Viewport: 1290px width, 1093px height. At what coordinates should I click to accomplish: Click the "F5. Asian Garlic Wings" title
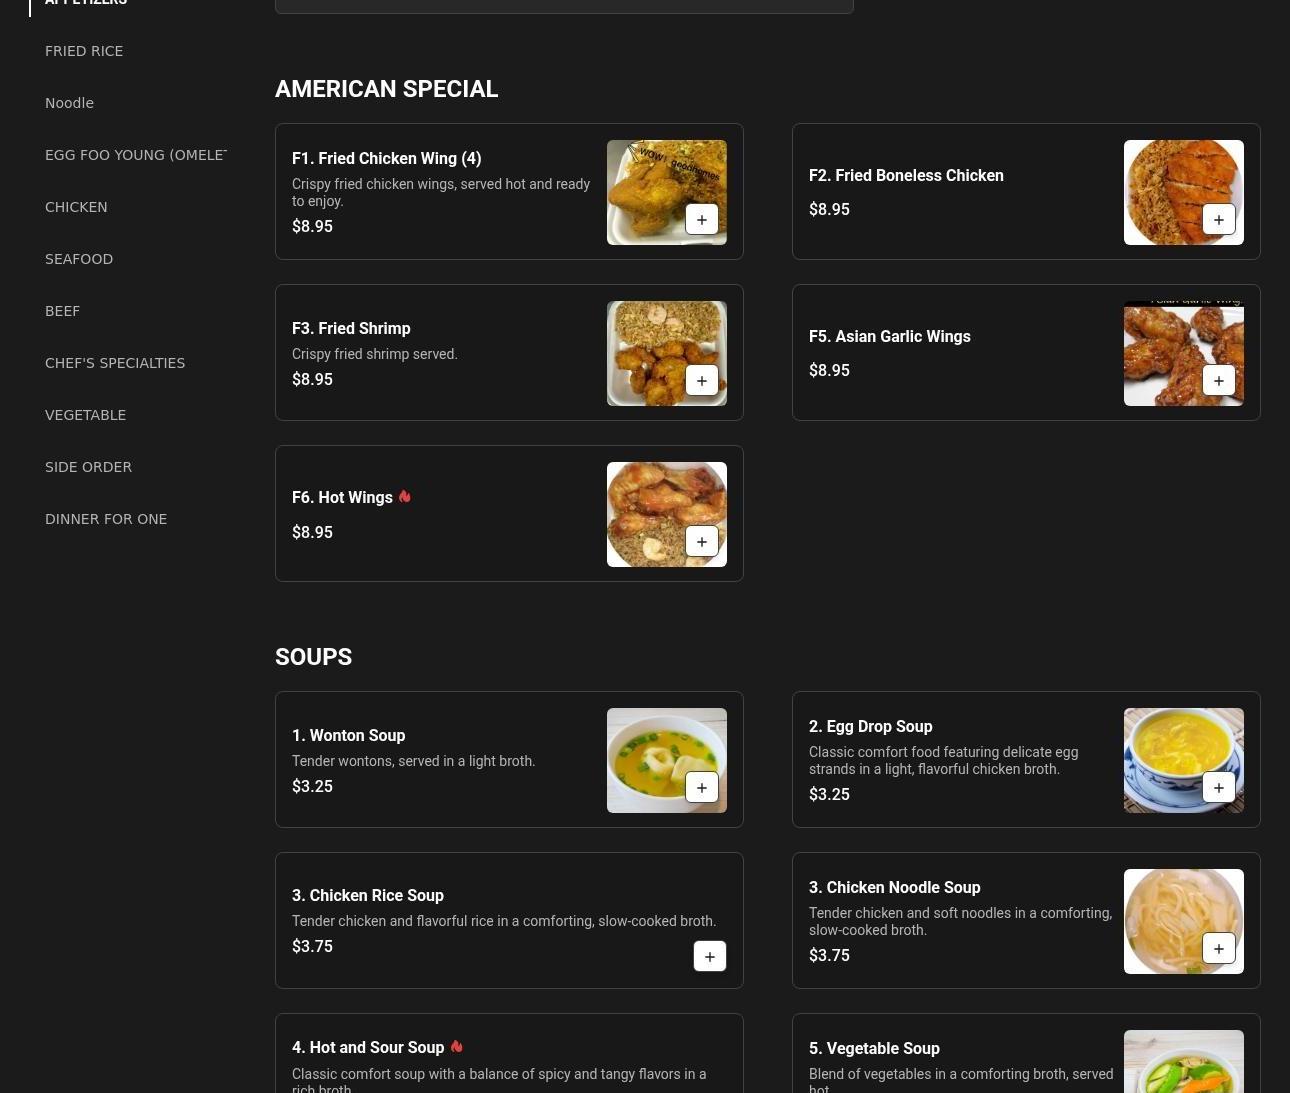(890, 336)
